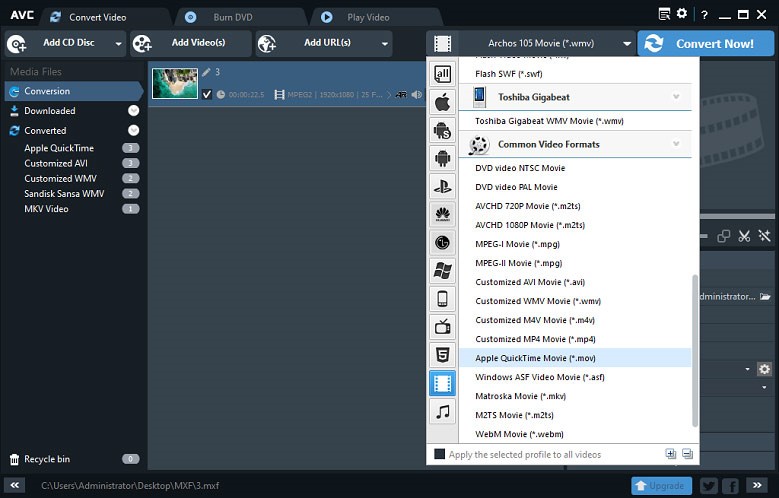Click the Convert Now! button

click(705, 43)
